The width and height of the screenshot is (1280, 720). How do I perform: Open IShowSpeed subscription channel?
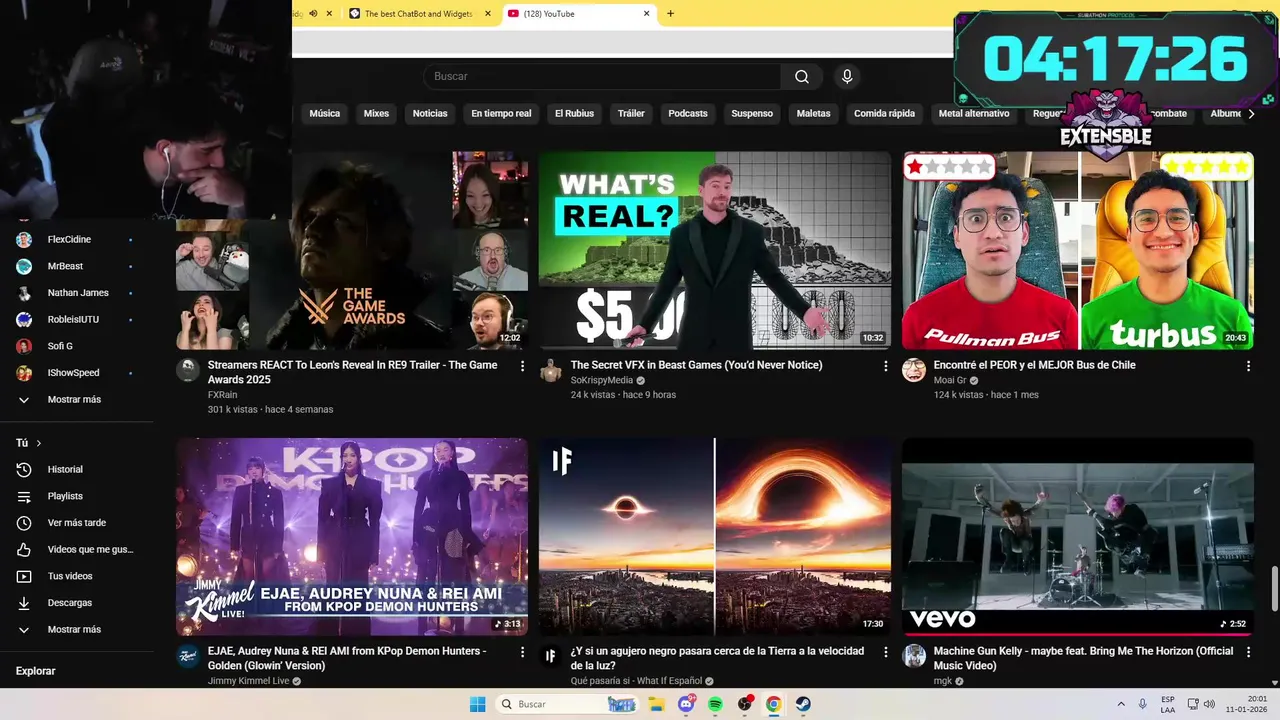[74, 373]
